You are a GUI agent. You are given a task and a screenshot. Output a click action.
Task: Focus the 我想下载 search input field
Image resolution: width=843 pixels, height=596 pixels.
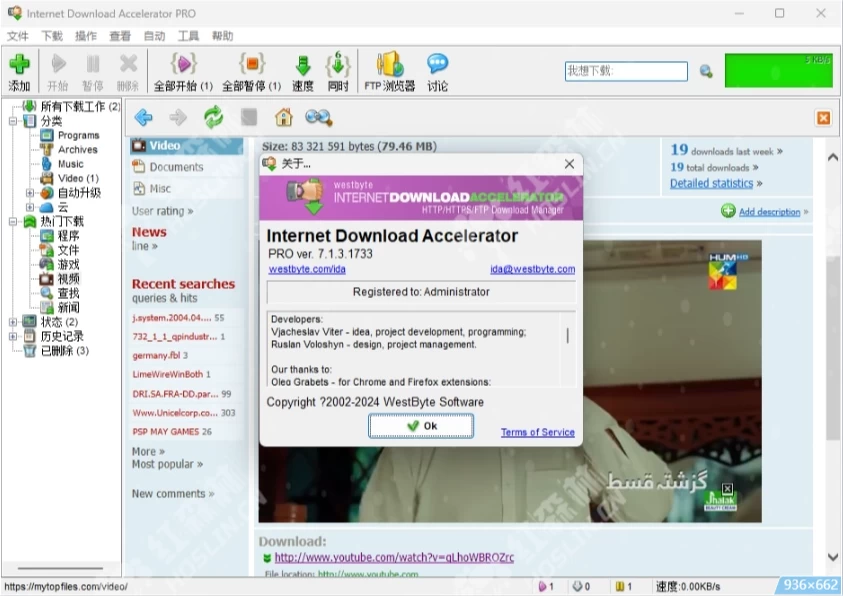coord(626,71)
